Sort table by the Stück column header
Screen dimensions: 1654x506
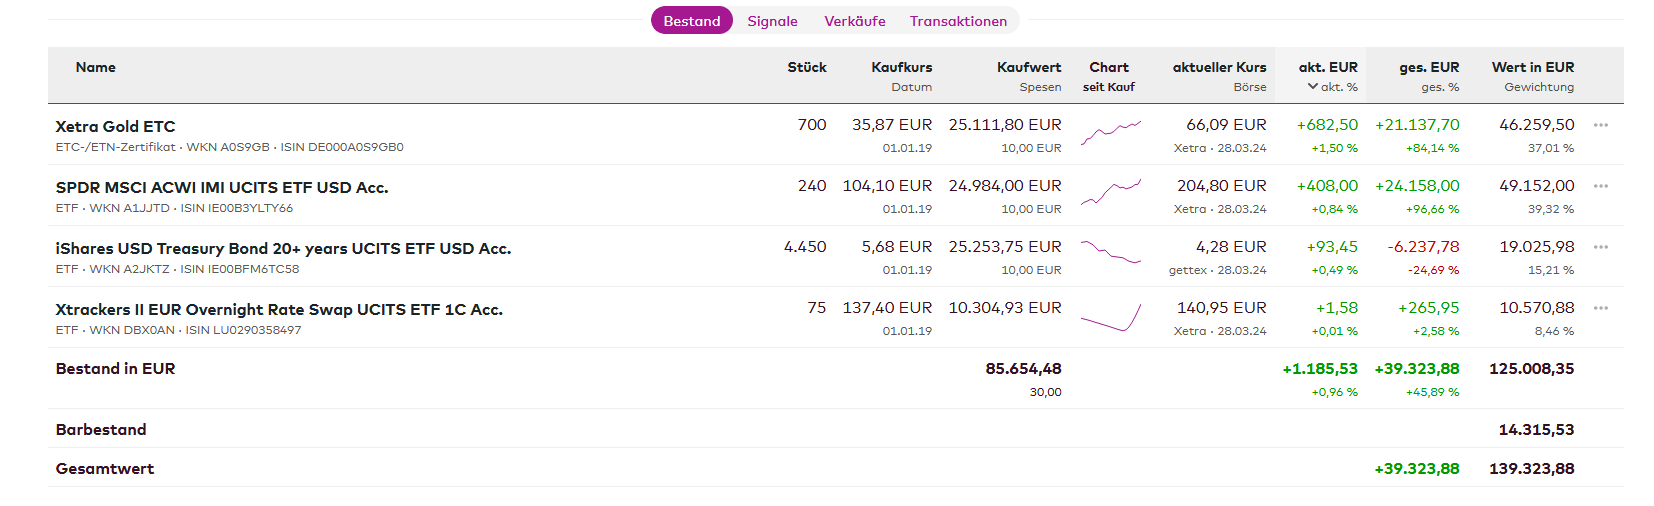tap(806, 68)
